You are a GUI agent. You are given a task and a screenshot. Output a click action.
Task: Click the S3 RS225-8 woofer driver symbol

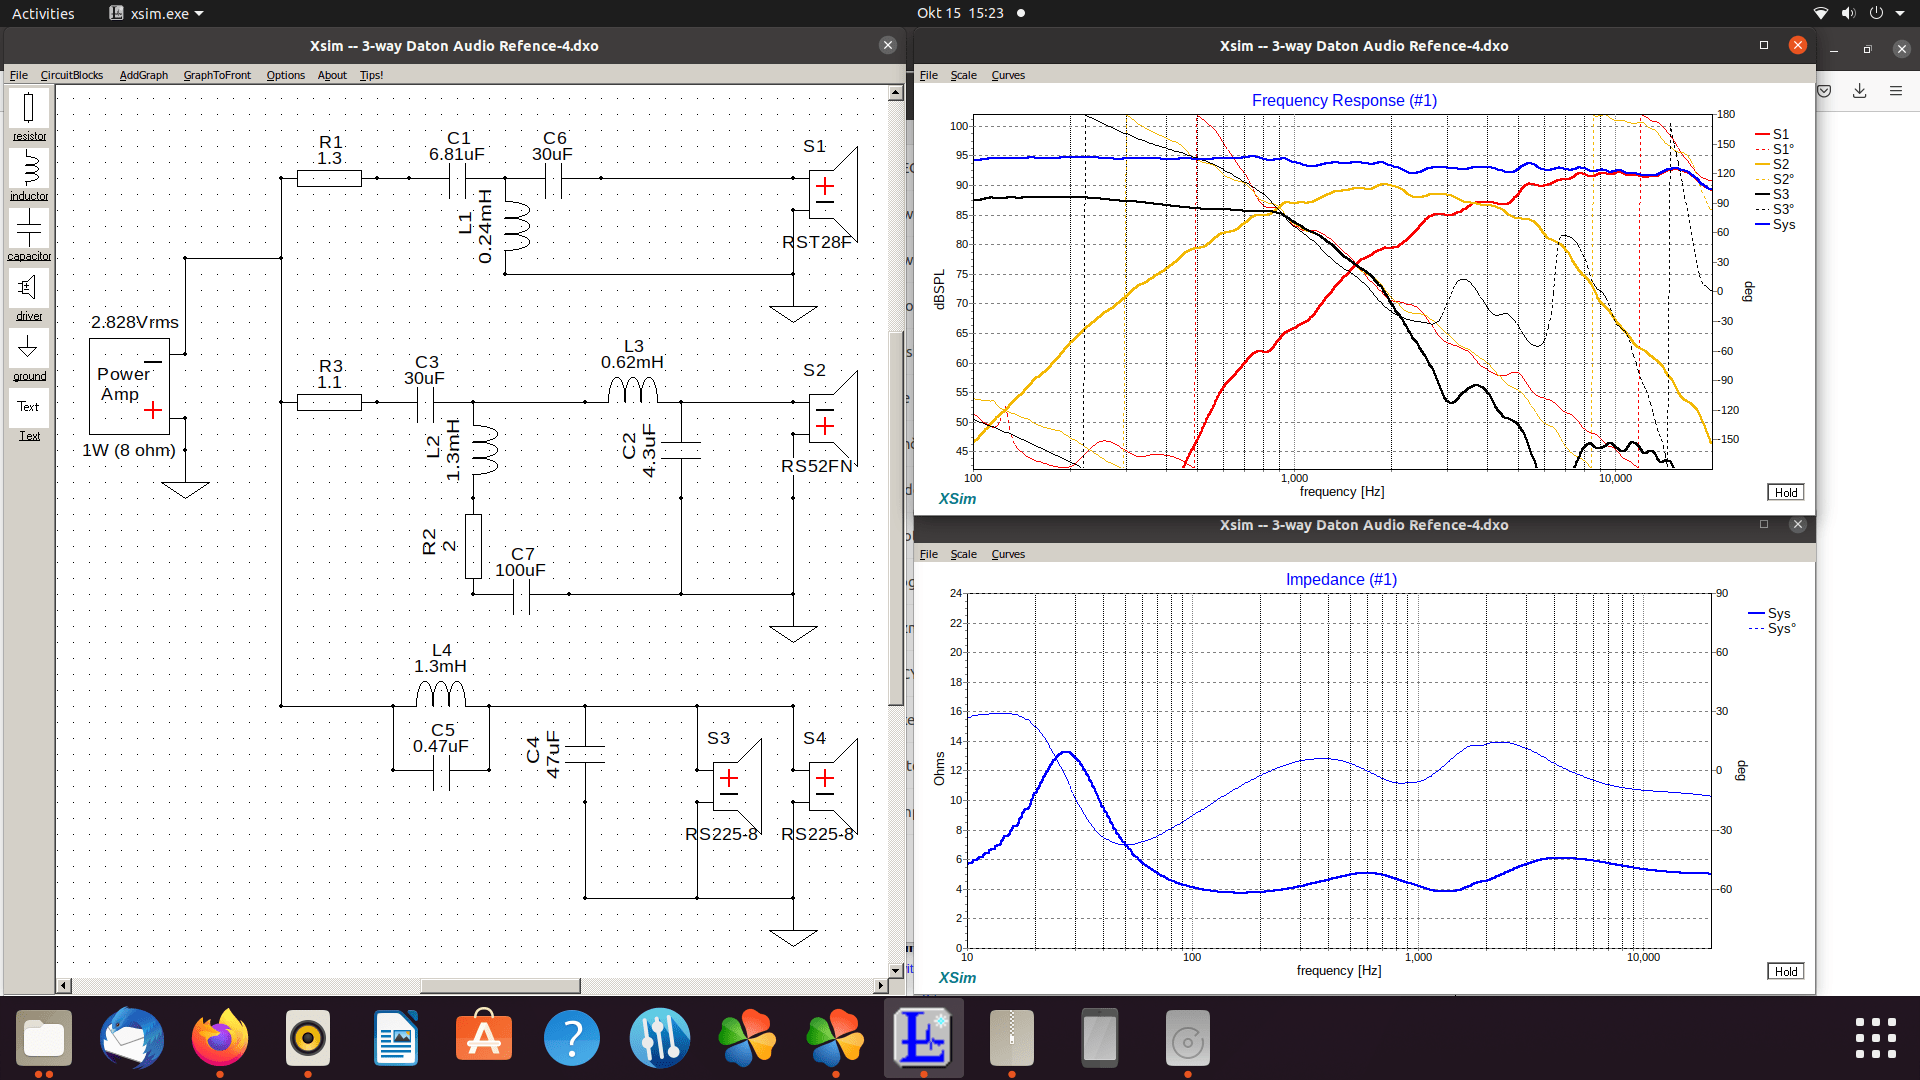(736, 786)
